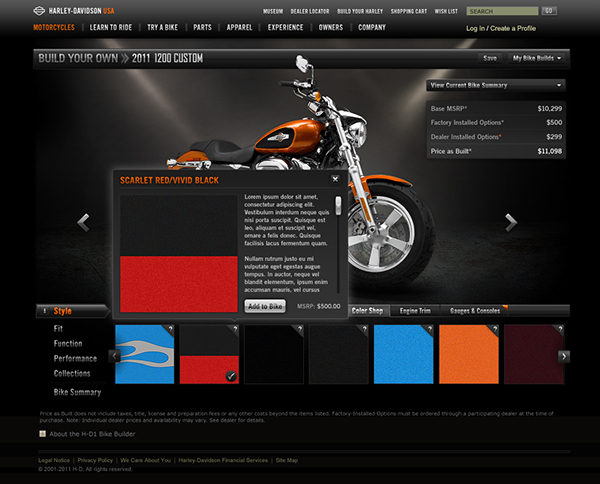Image resolution: width=600 pixels, height=484 pixels.
Task: Pick the dark maroon paint swatch
Action: pyautogui.click(x=534, y=354)
